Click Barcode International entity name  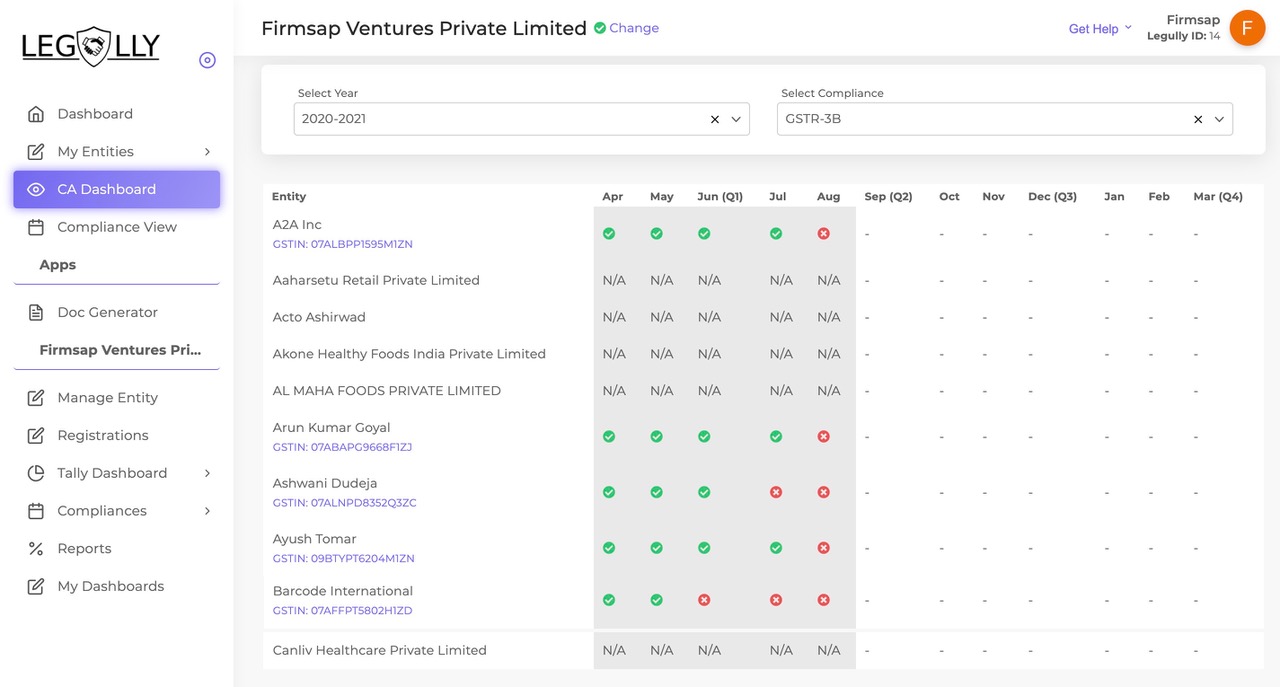point(342,591)
